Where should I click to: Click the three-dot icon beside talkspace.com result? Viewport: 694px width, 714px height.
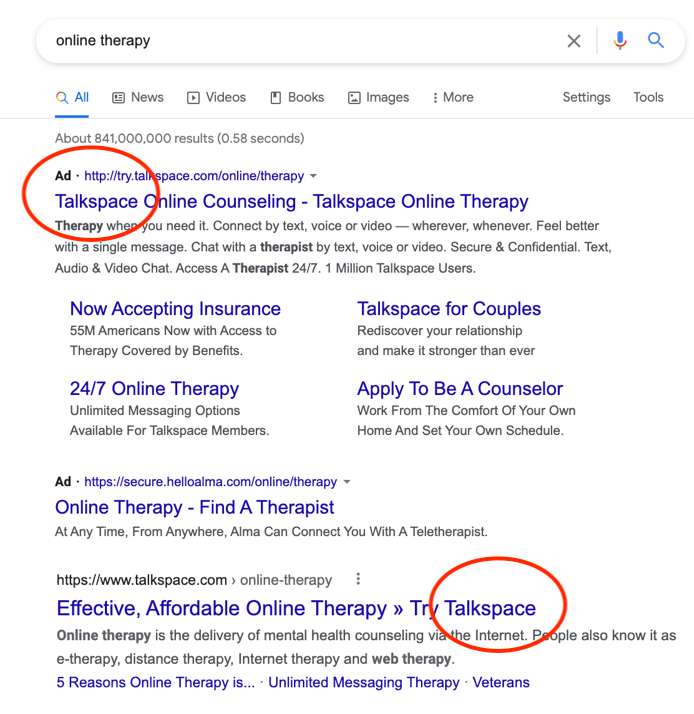[x=358, y=579]
